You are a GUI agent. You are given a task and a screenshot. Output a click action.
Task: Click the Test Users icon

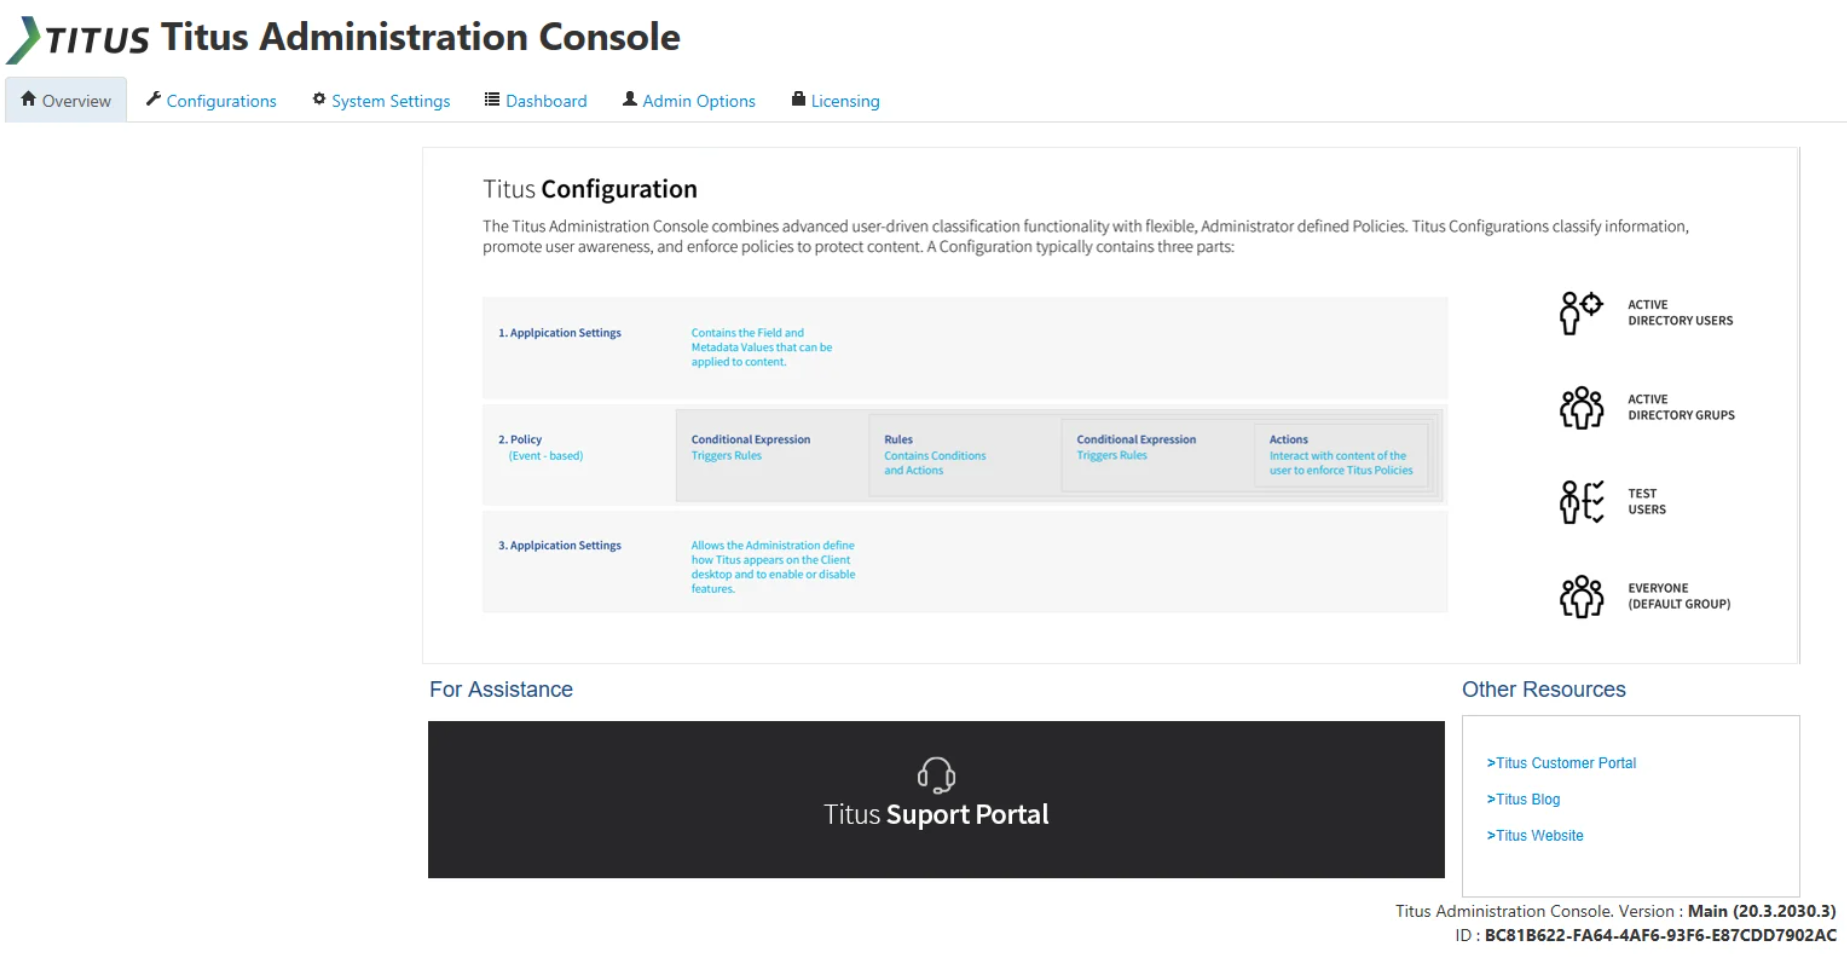pos(1581,502)
